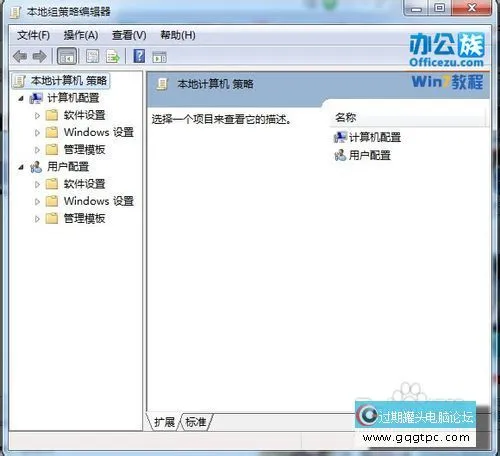Minimize the 本地组策略编辑器 window
Viewport: 500px width, 456px height.
click(x=416, y=8)
